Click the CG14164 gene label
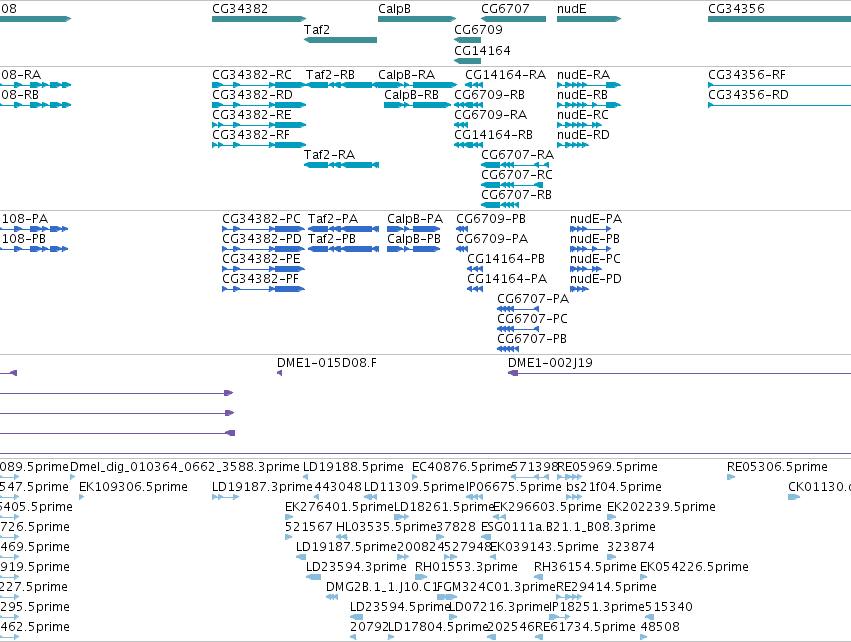The image size is (851, 642). pos(482,51)
